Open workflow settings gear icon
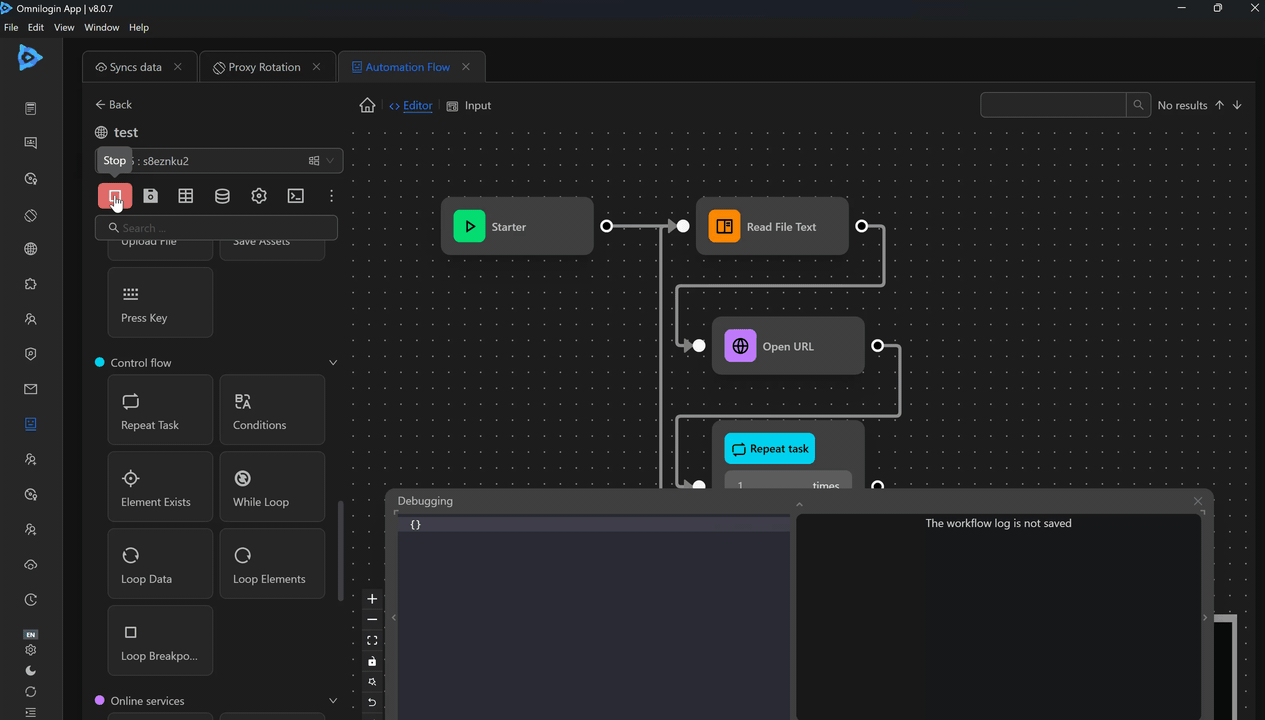Image resolution: width=1265 pixels, height=720 pixels. (x=259, y=196)
